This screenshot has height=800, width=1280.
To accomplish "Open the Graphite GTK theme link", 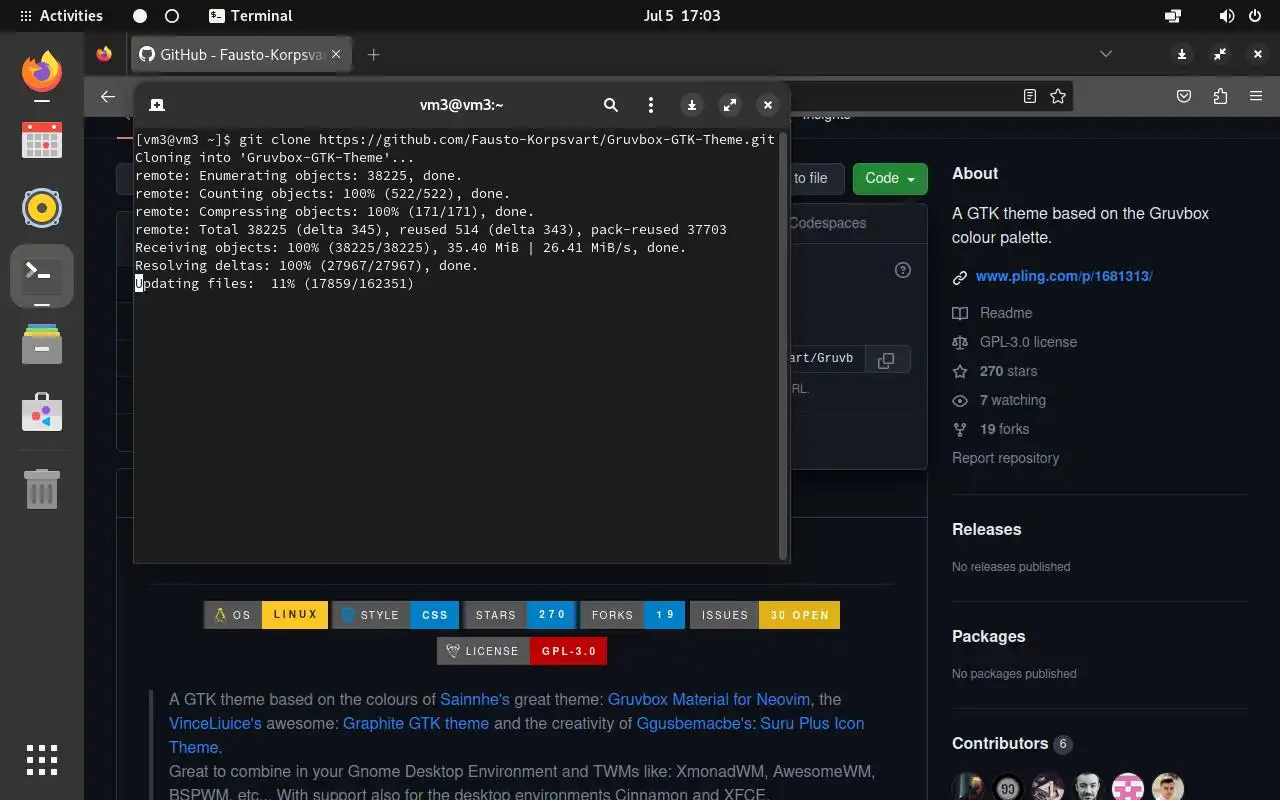I will point(416,723).
